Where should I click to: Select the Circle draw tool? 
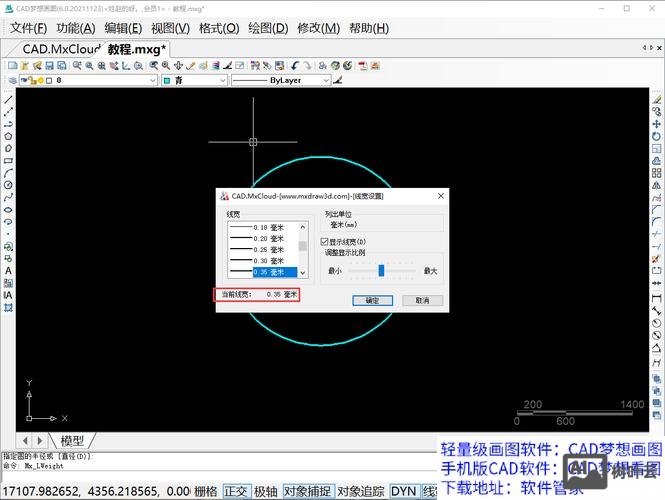pyautogui.click(x=8, y=185)
